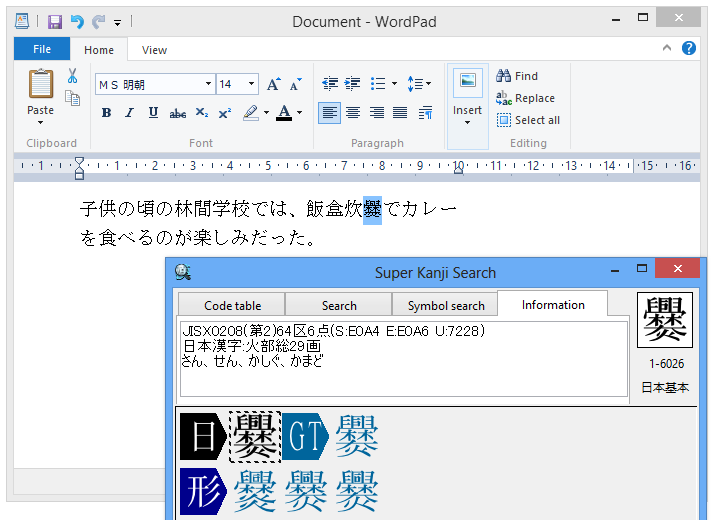Open the Insert dropdown menu
Screen dimensions: 715x520
467,118
